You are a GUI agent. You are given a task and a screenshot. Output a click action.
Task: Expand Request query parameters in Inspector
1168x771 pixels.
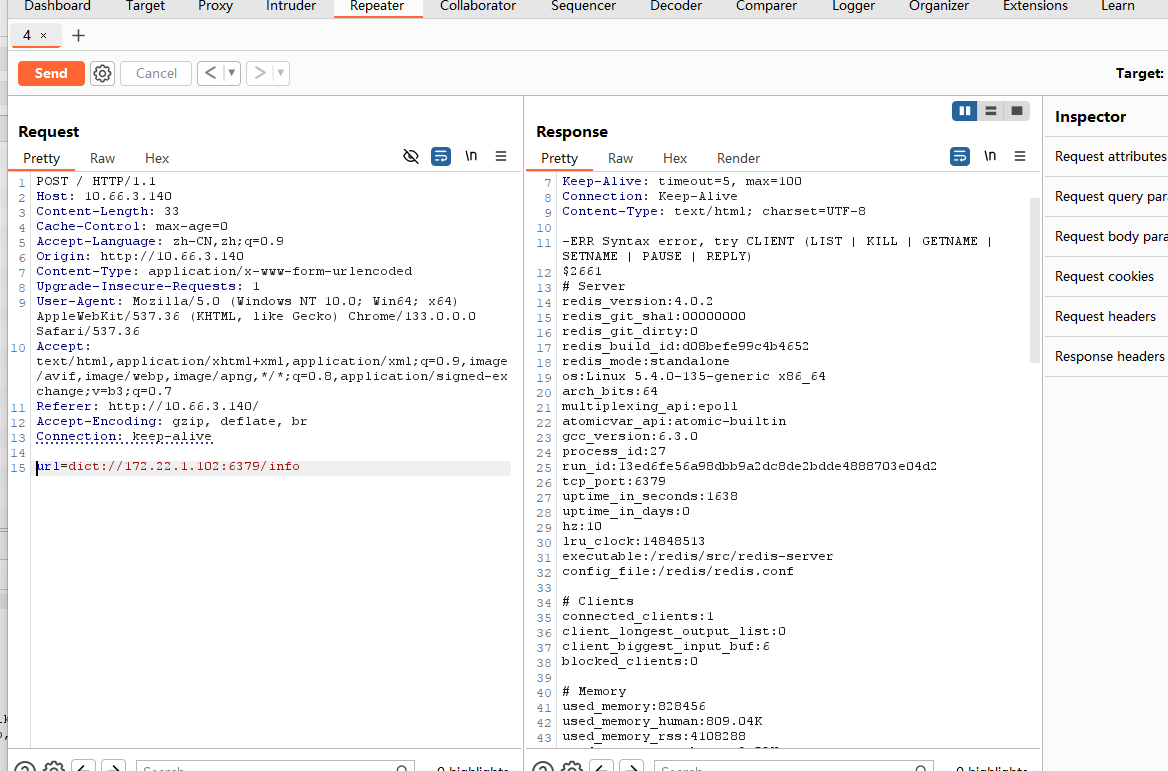[1106, 197]
